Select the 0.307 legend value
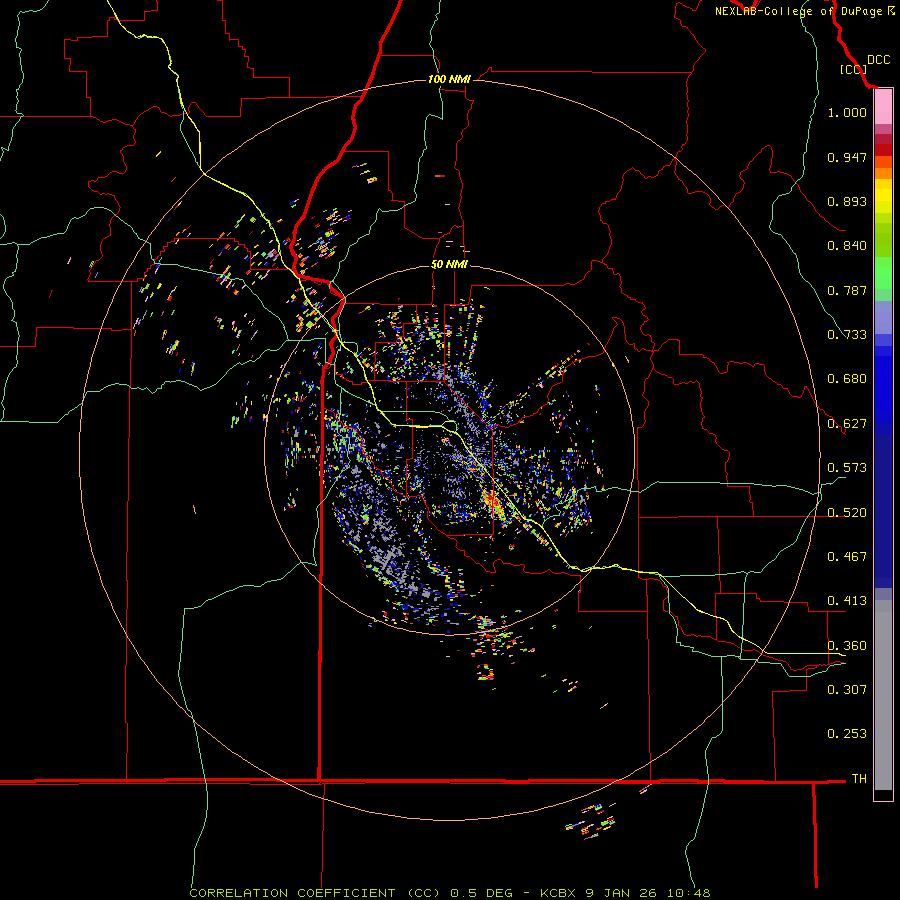900x900 pixels. click(x=847, y=689)
